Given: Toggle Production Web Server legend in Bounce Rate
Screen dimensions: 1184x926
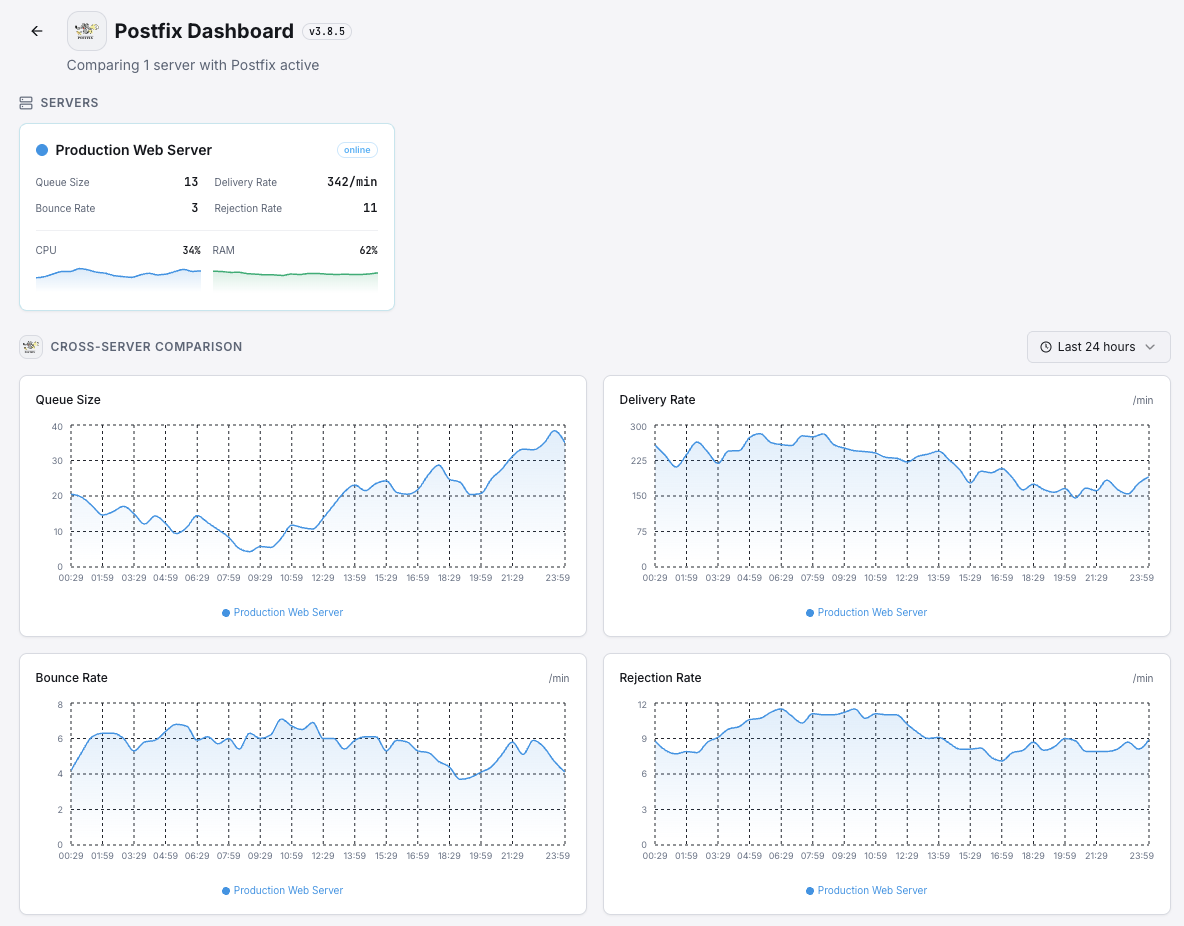Looking at the screenshot, I should (x=283, y=890).
